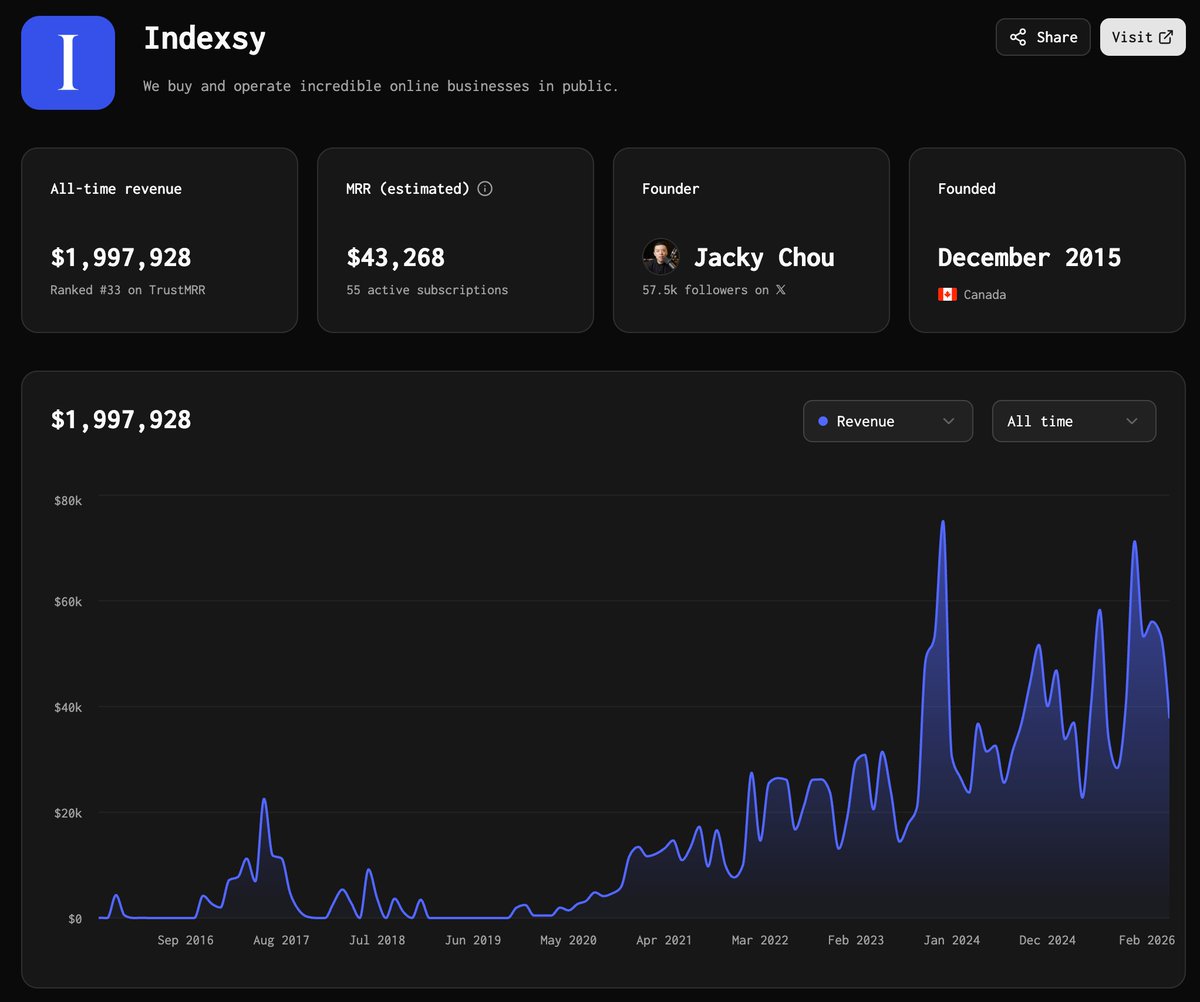Click the external-link icon inside Visit button
1200x1002 pixels.
[x=1164, y=36]
